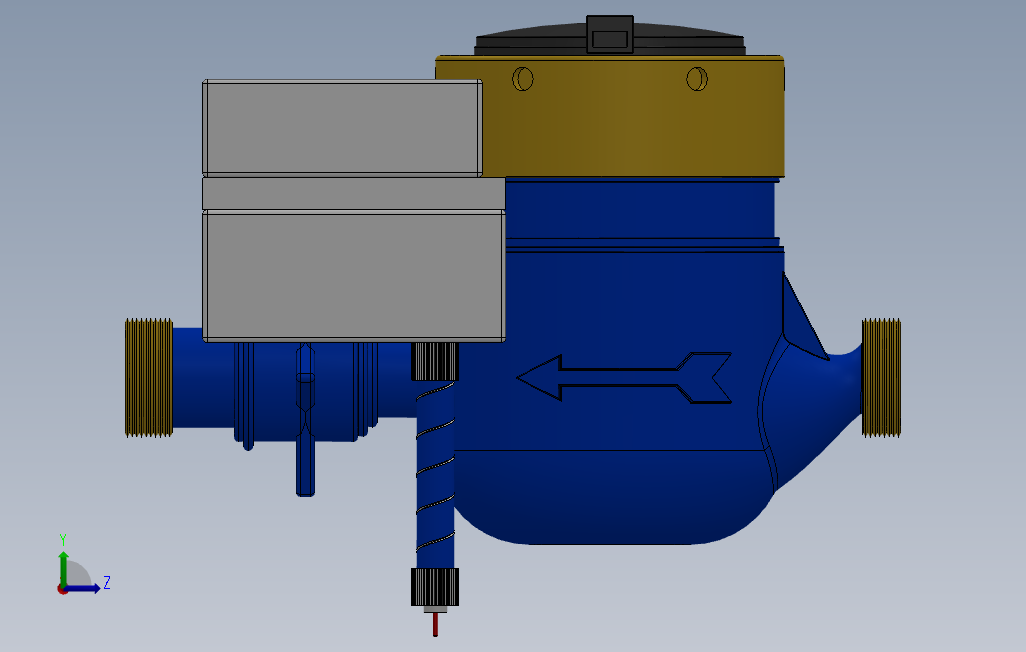This screenshot has width=1026, height=652.
Task: Select the upper knurled cable gland under the gray box
Action: 435,361
